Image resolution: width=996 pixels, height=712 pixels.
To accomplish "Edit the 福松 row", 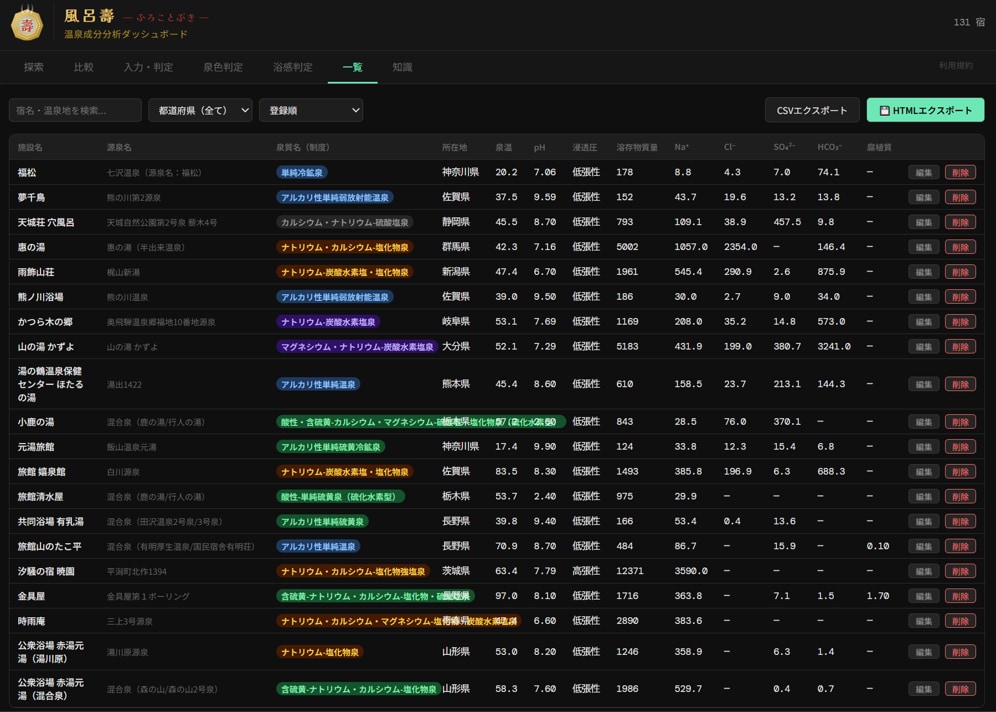I will tap(924, 173).
